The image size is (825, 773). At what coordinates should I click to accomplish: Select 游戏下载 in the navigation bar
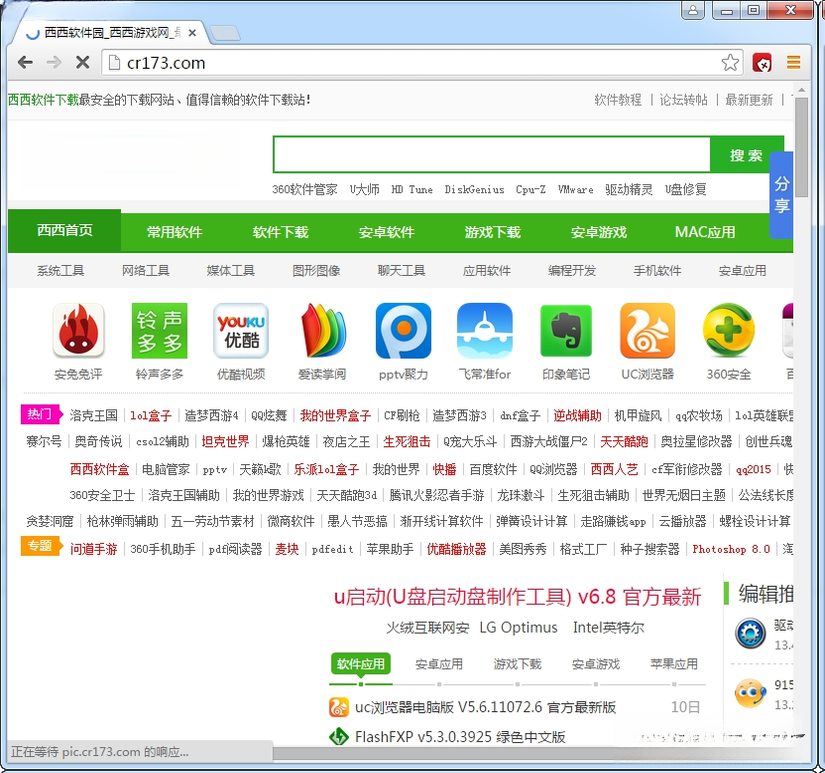pyautogui.click(x=492, y=232)
